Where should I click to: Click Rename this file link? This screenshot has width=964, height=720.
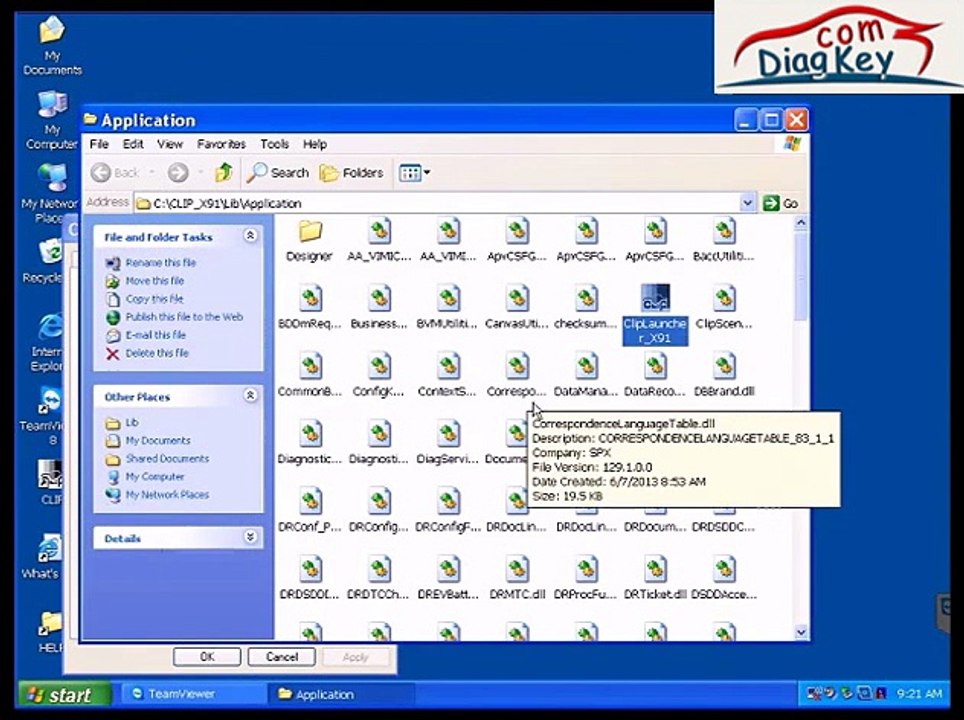160,263
